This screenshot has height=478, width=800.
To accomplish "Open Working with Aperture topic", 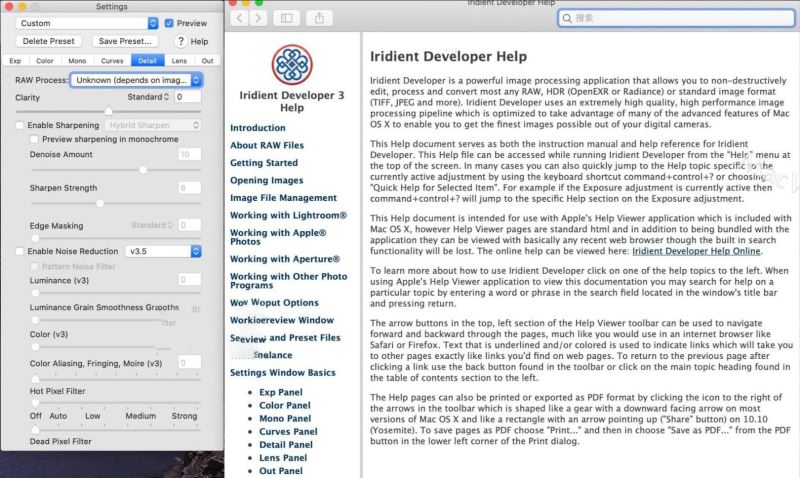I will [x=285, y=259].
